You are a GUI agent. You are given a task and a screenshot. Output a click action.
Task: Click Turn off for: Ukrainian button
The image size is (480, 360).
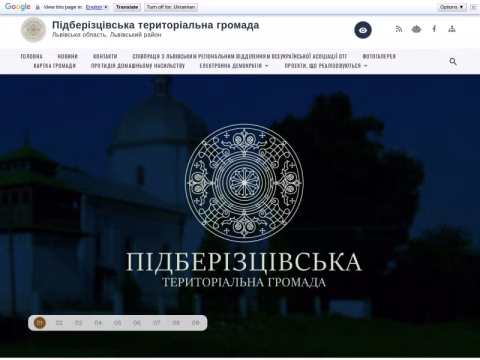(171, 7)
